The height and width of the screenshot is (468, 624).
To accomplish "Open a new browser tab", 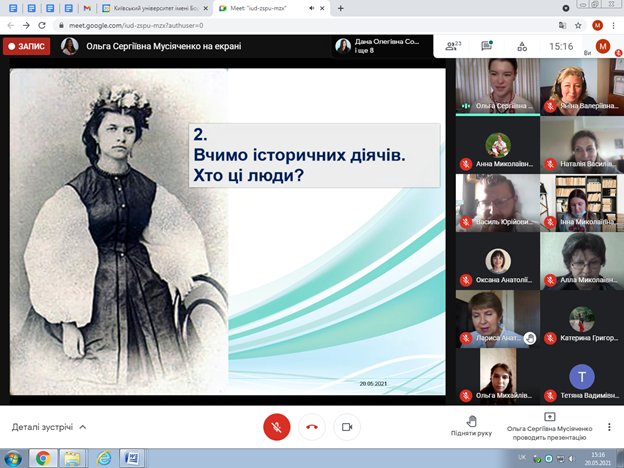I will pyautogui.click(x=341, y=8).
